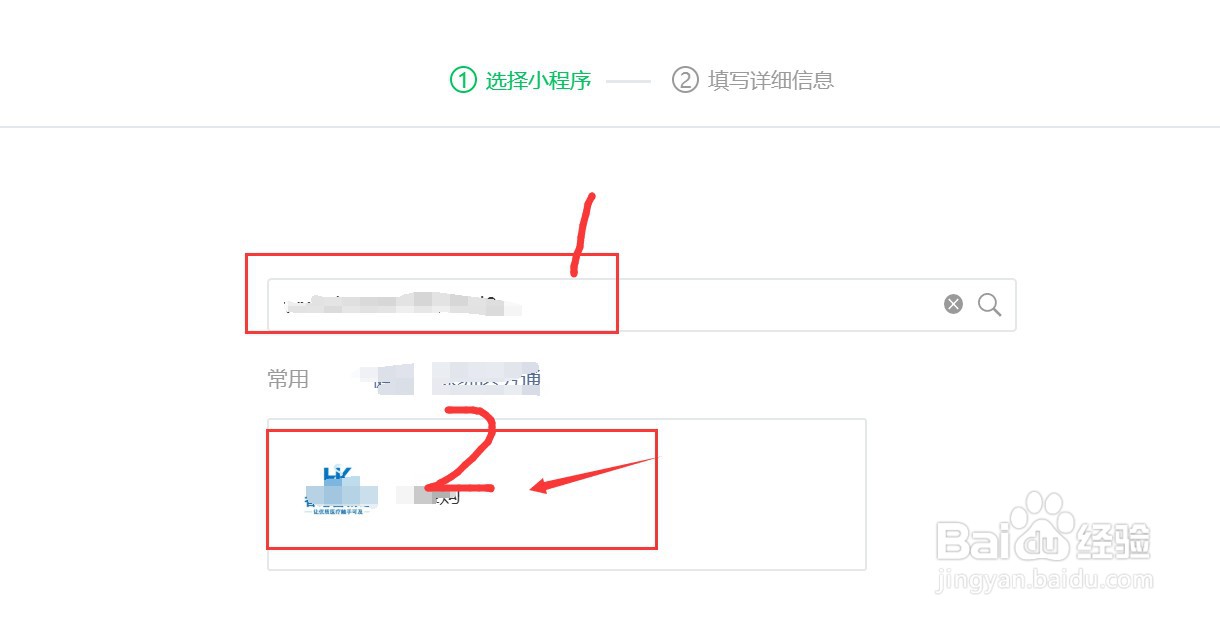
Task: Click the line connecting step 1 and 2
Action: coord(628,80)
